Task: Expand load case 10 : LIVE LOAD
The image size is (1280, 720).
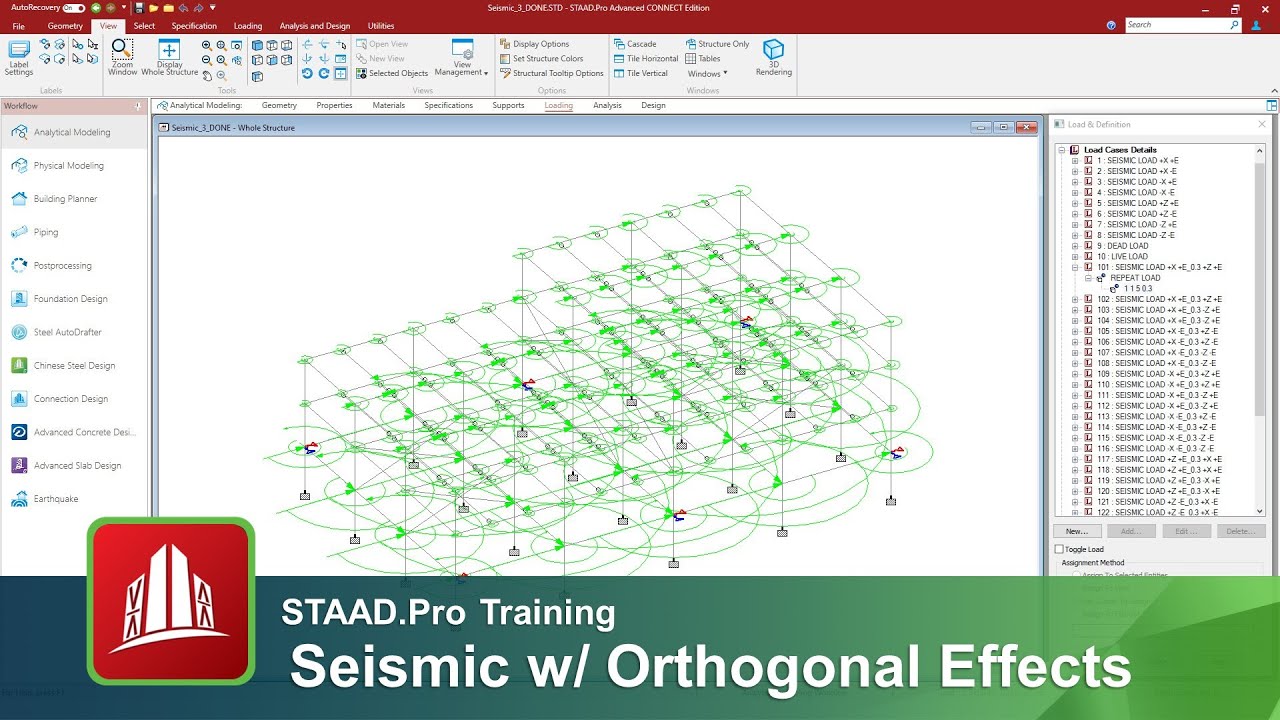Action: 1075,257
